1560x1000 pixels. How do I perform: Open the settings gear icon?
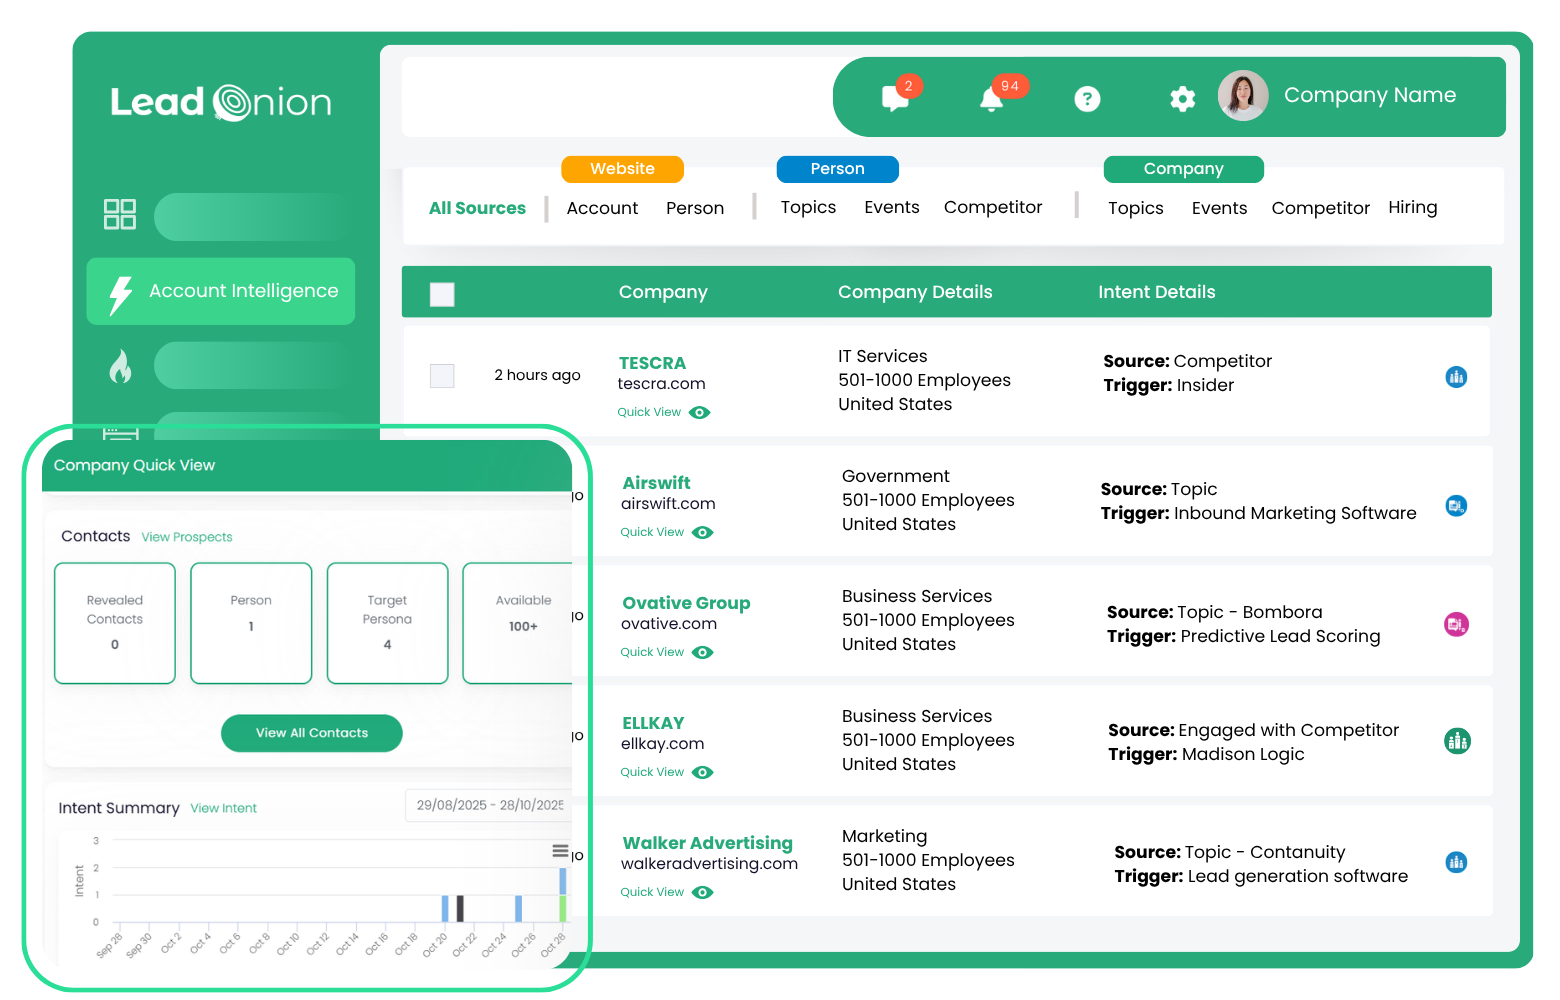(1182, 98)
